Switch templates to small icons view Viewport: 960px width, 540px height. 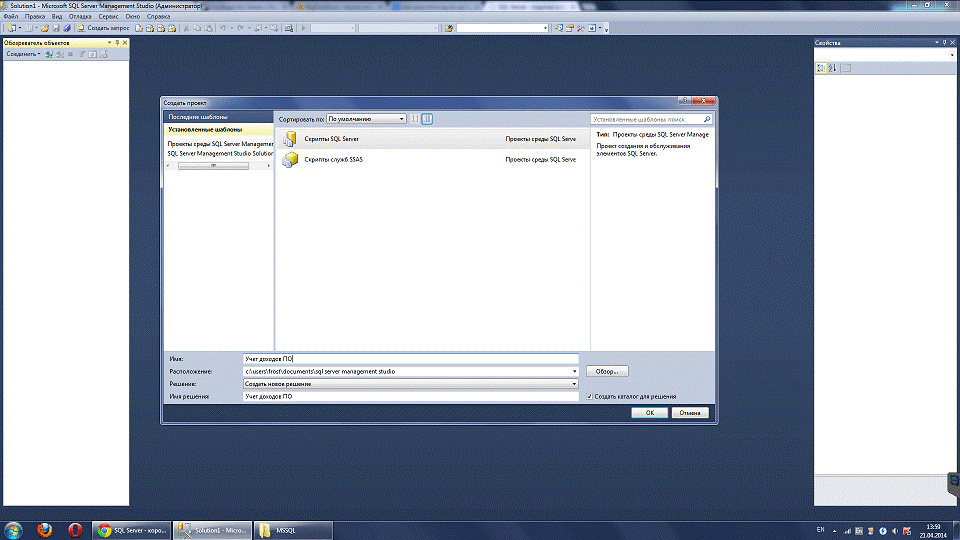click(415, 118)
